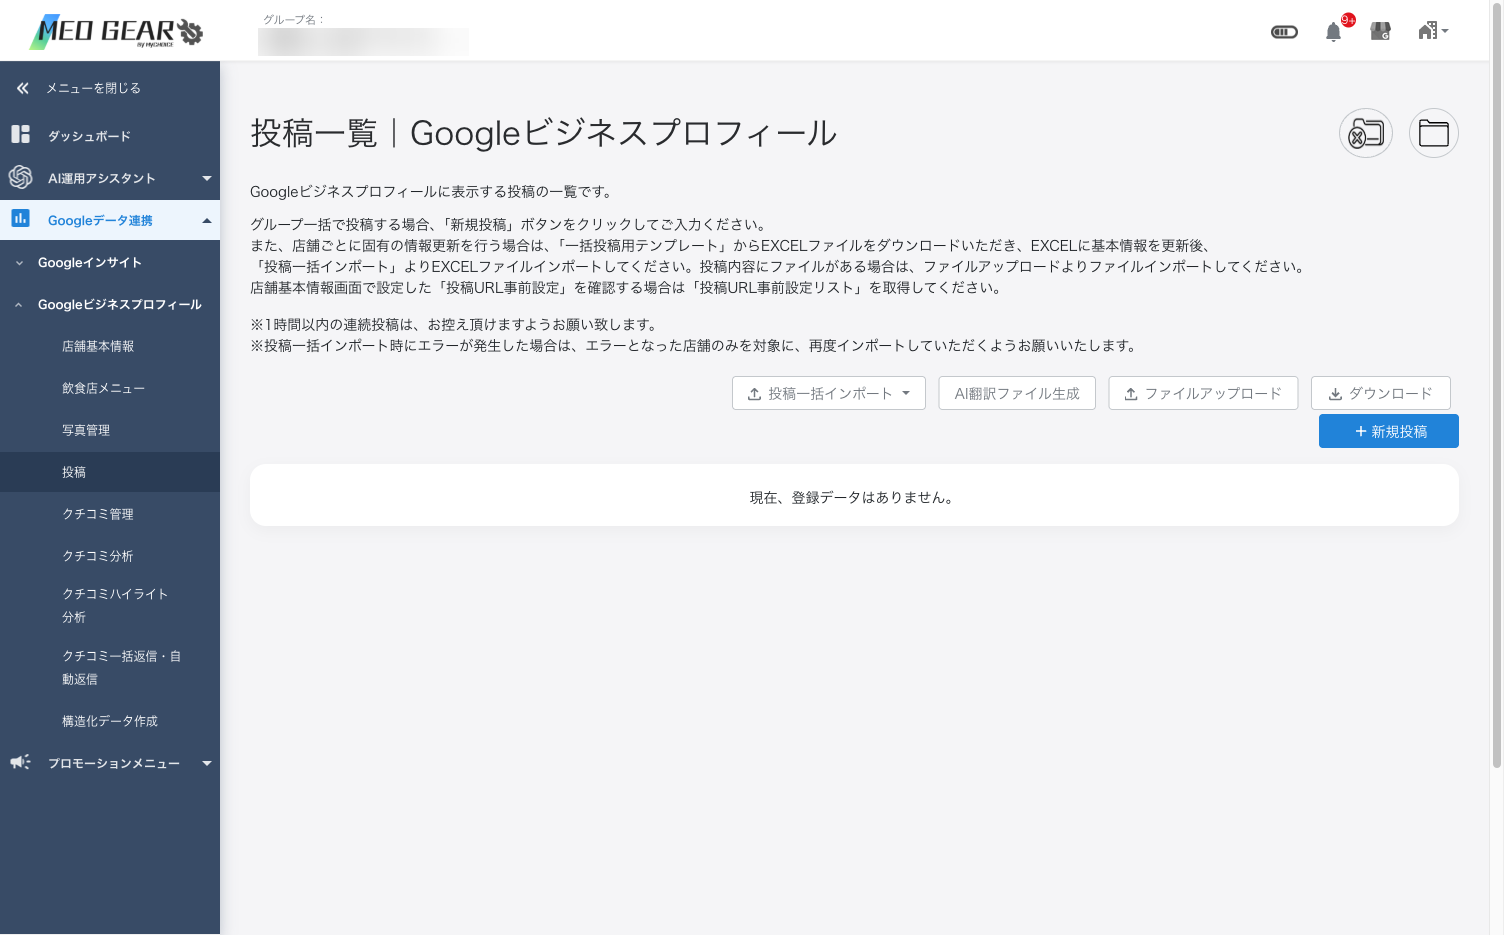Open the building account dropdown

click(1433, 31)
